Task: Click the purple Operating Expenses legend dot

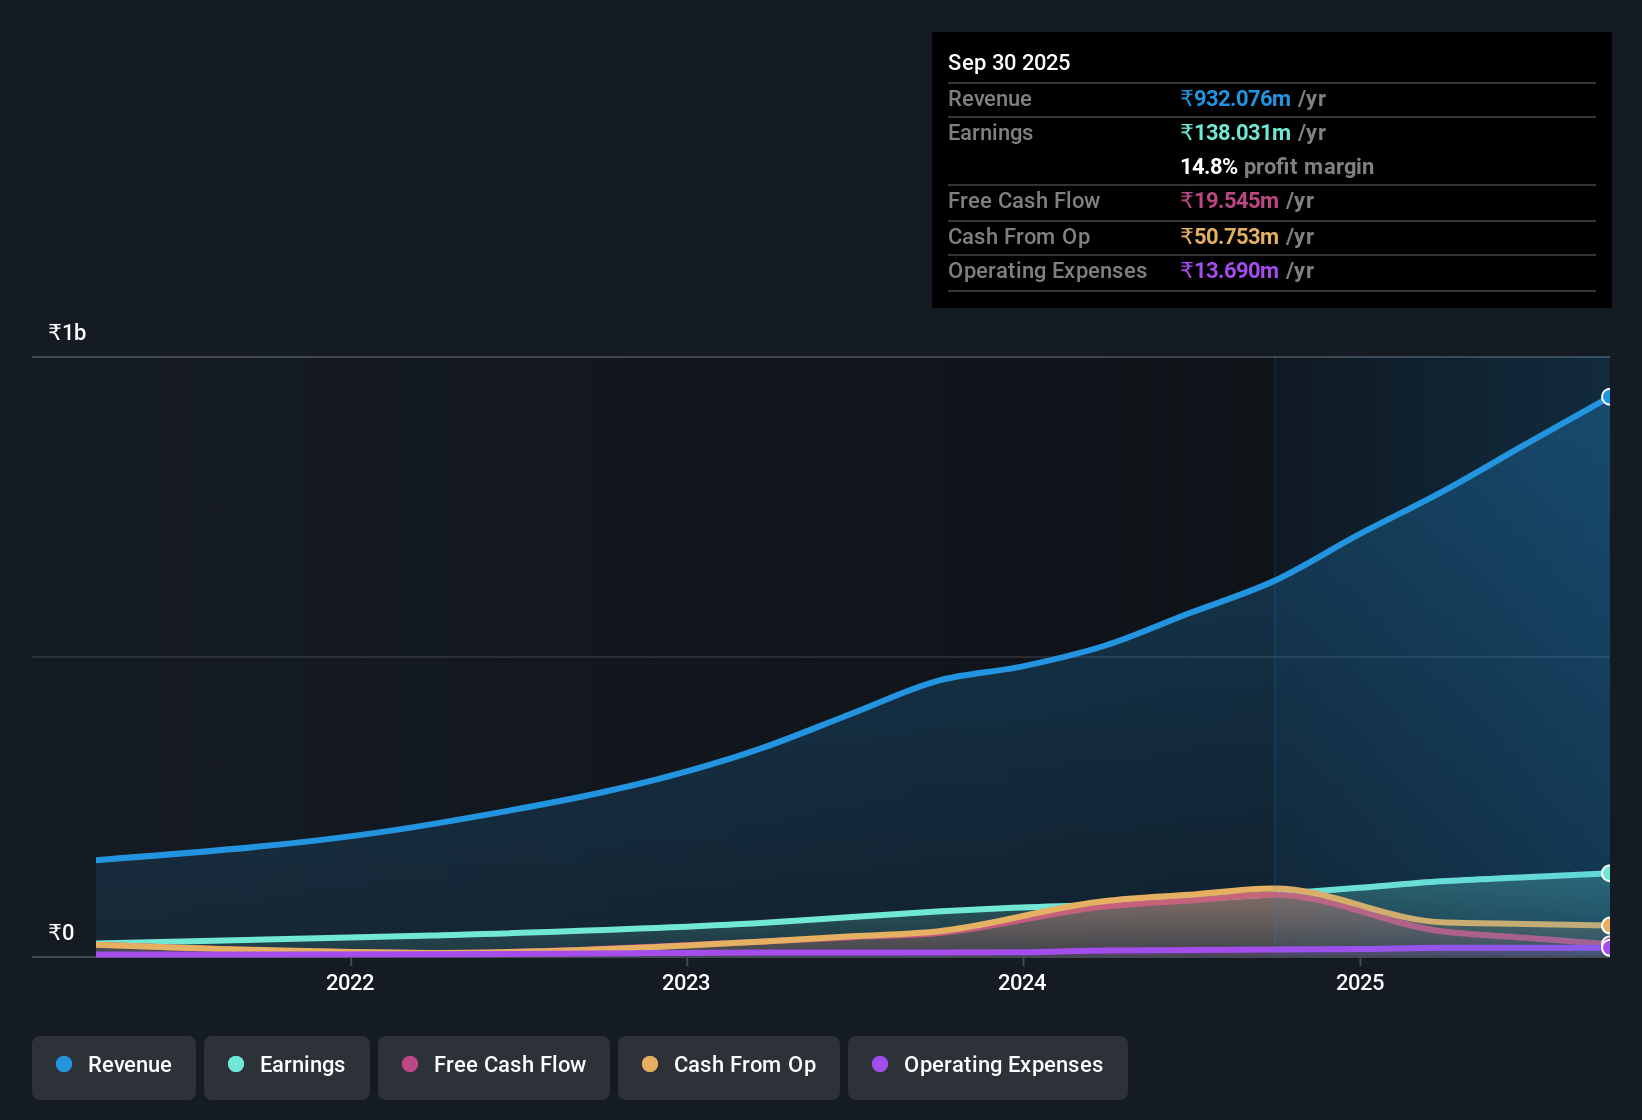Action: pos(880,1065)
